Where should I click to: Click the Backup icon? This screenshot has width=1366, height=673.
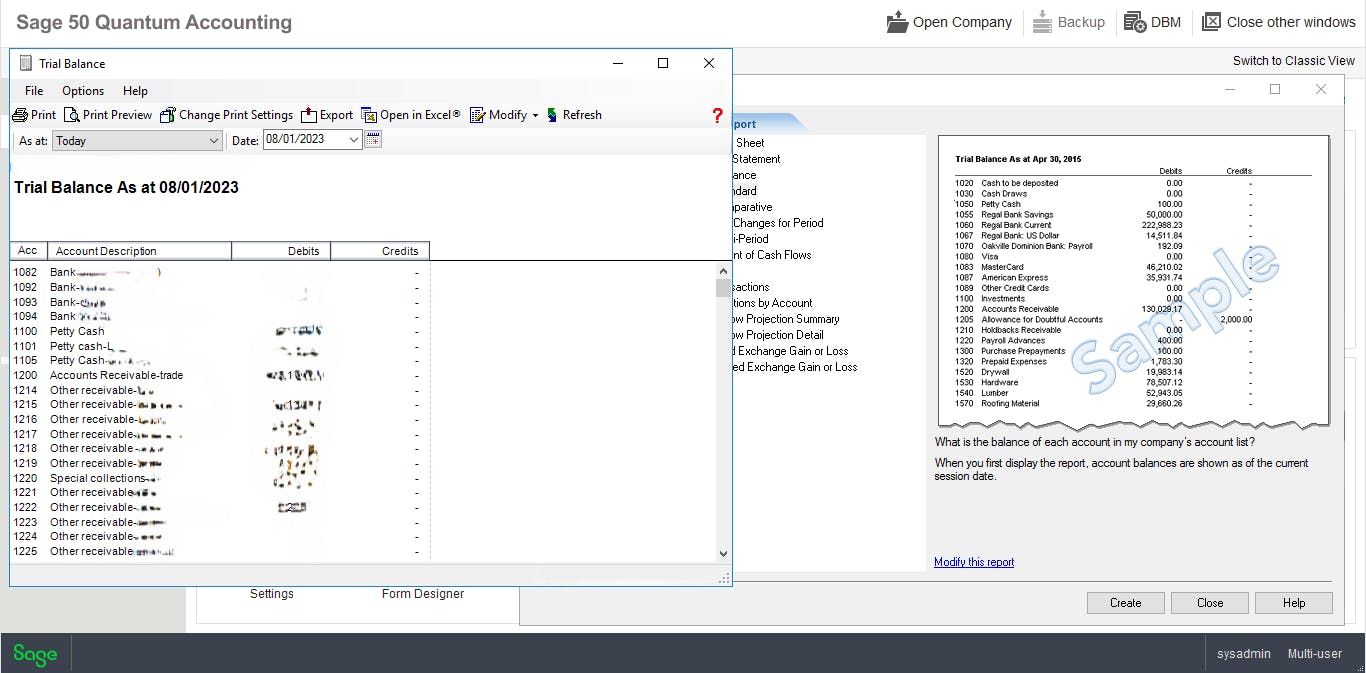1069,21
